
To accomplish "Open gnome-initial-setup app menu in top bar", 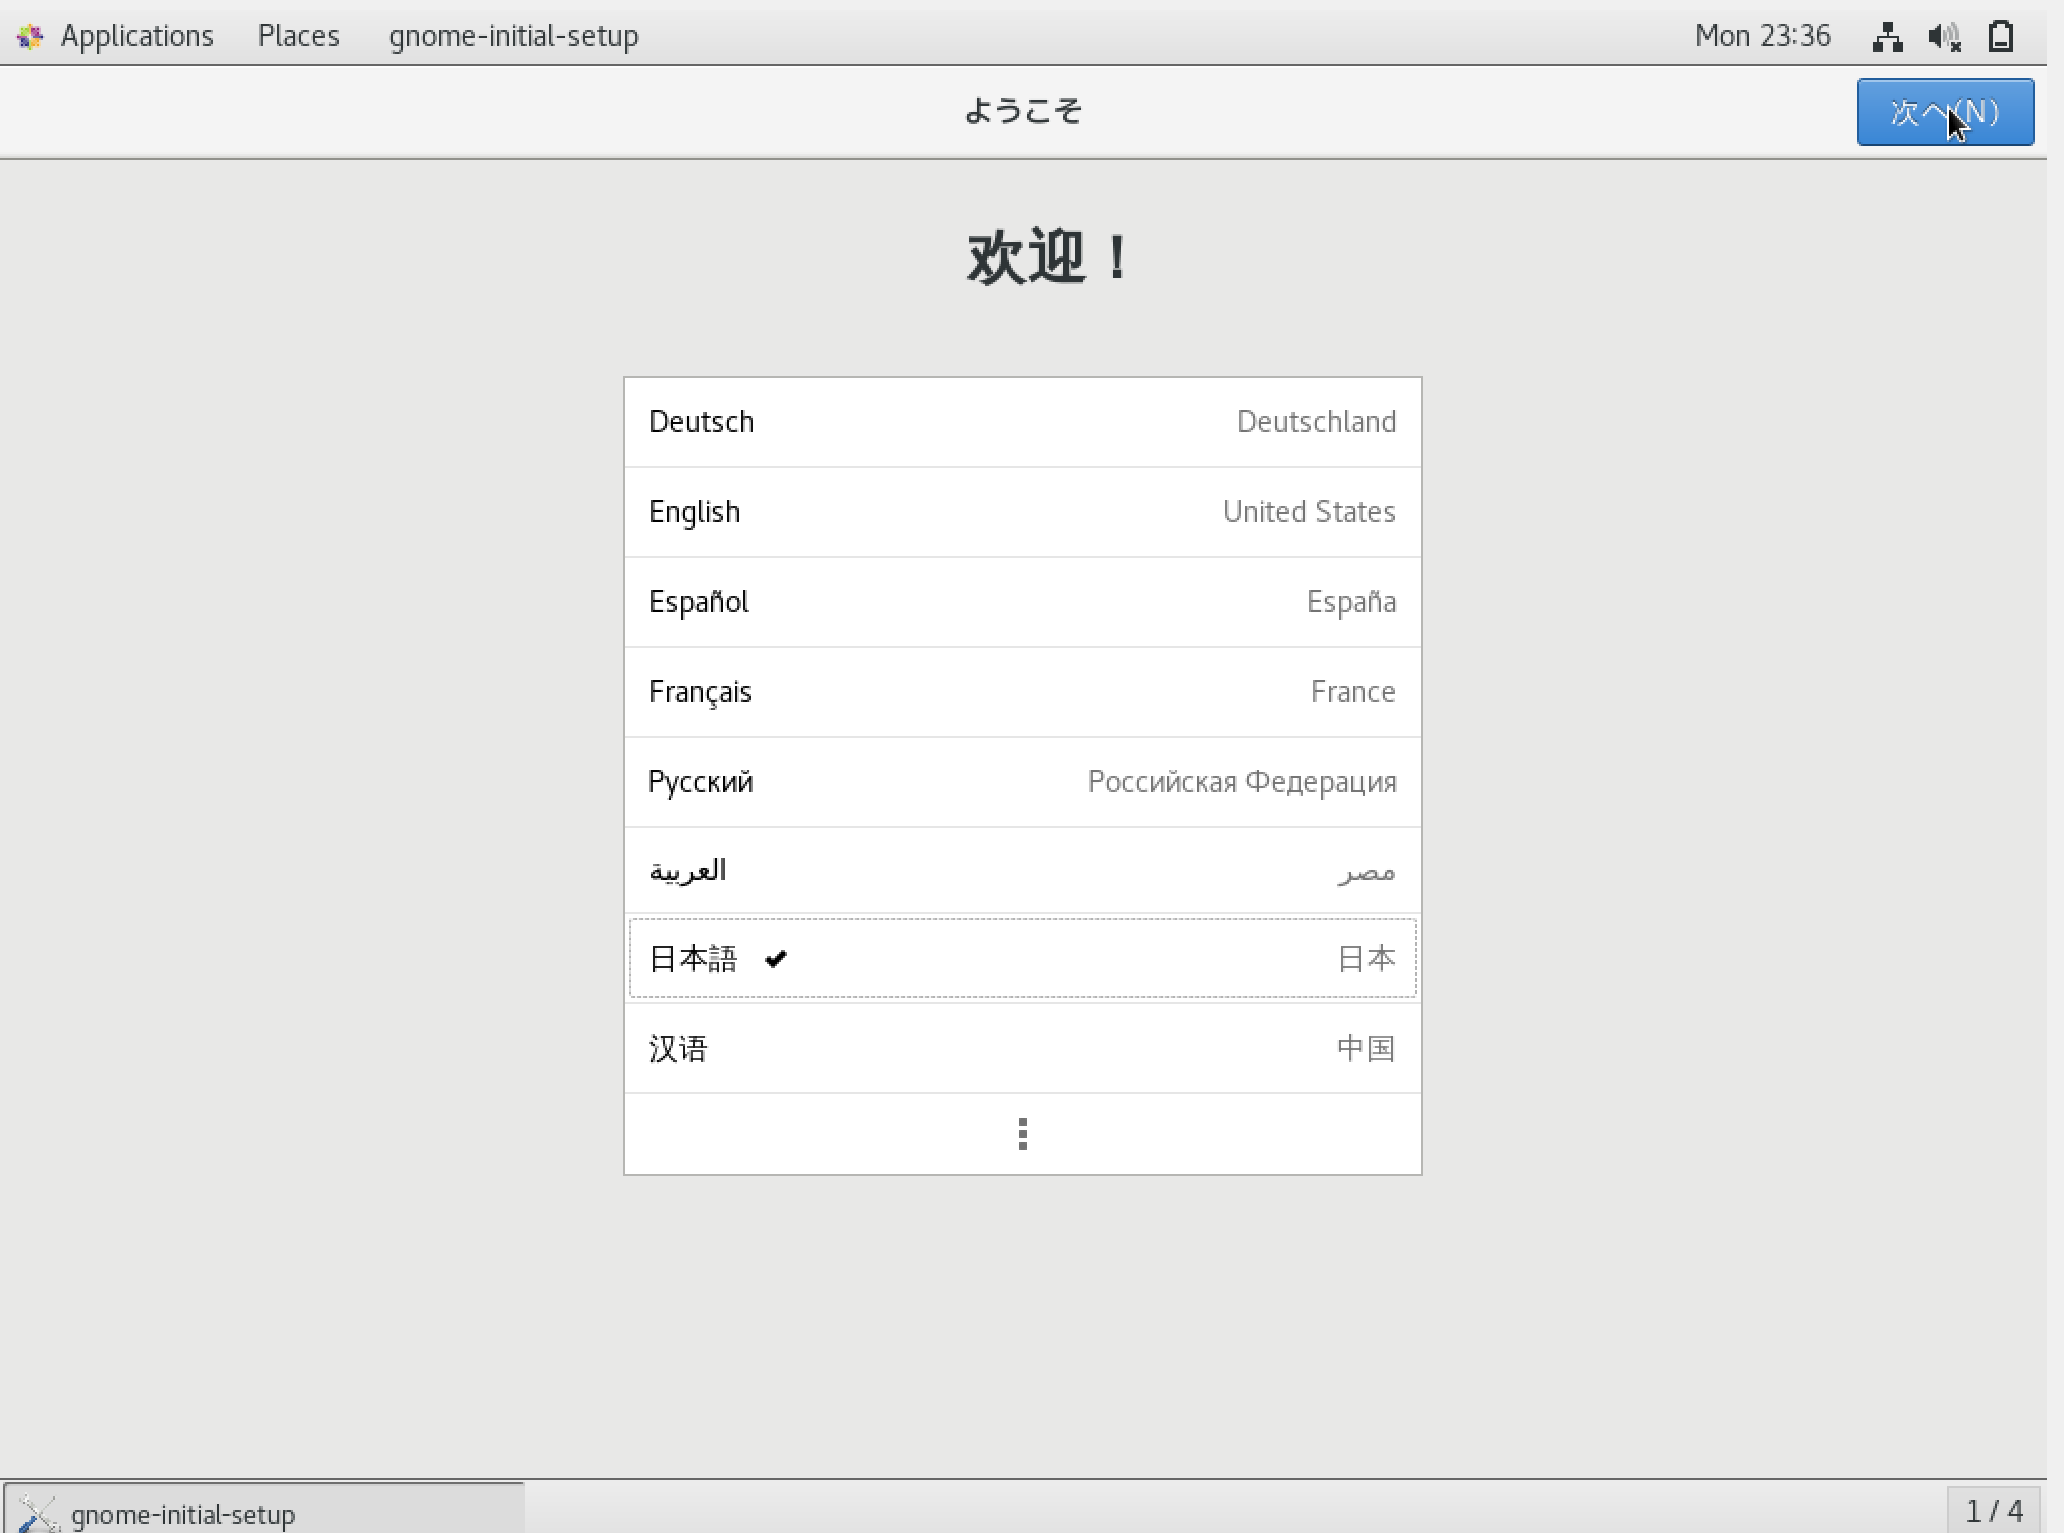I will (513, 36).
